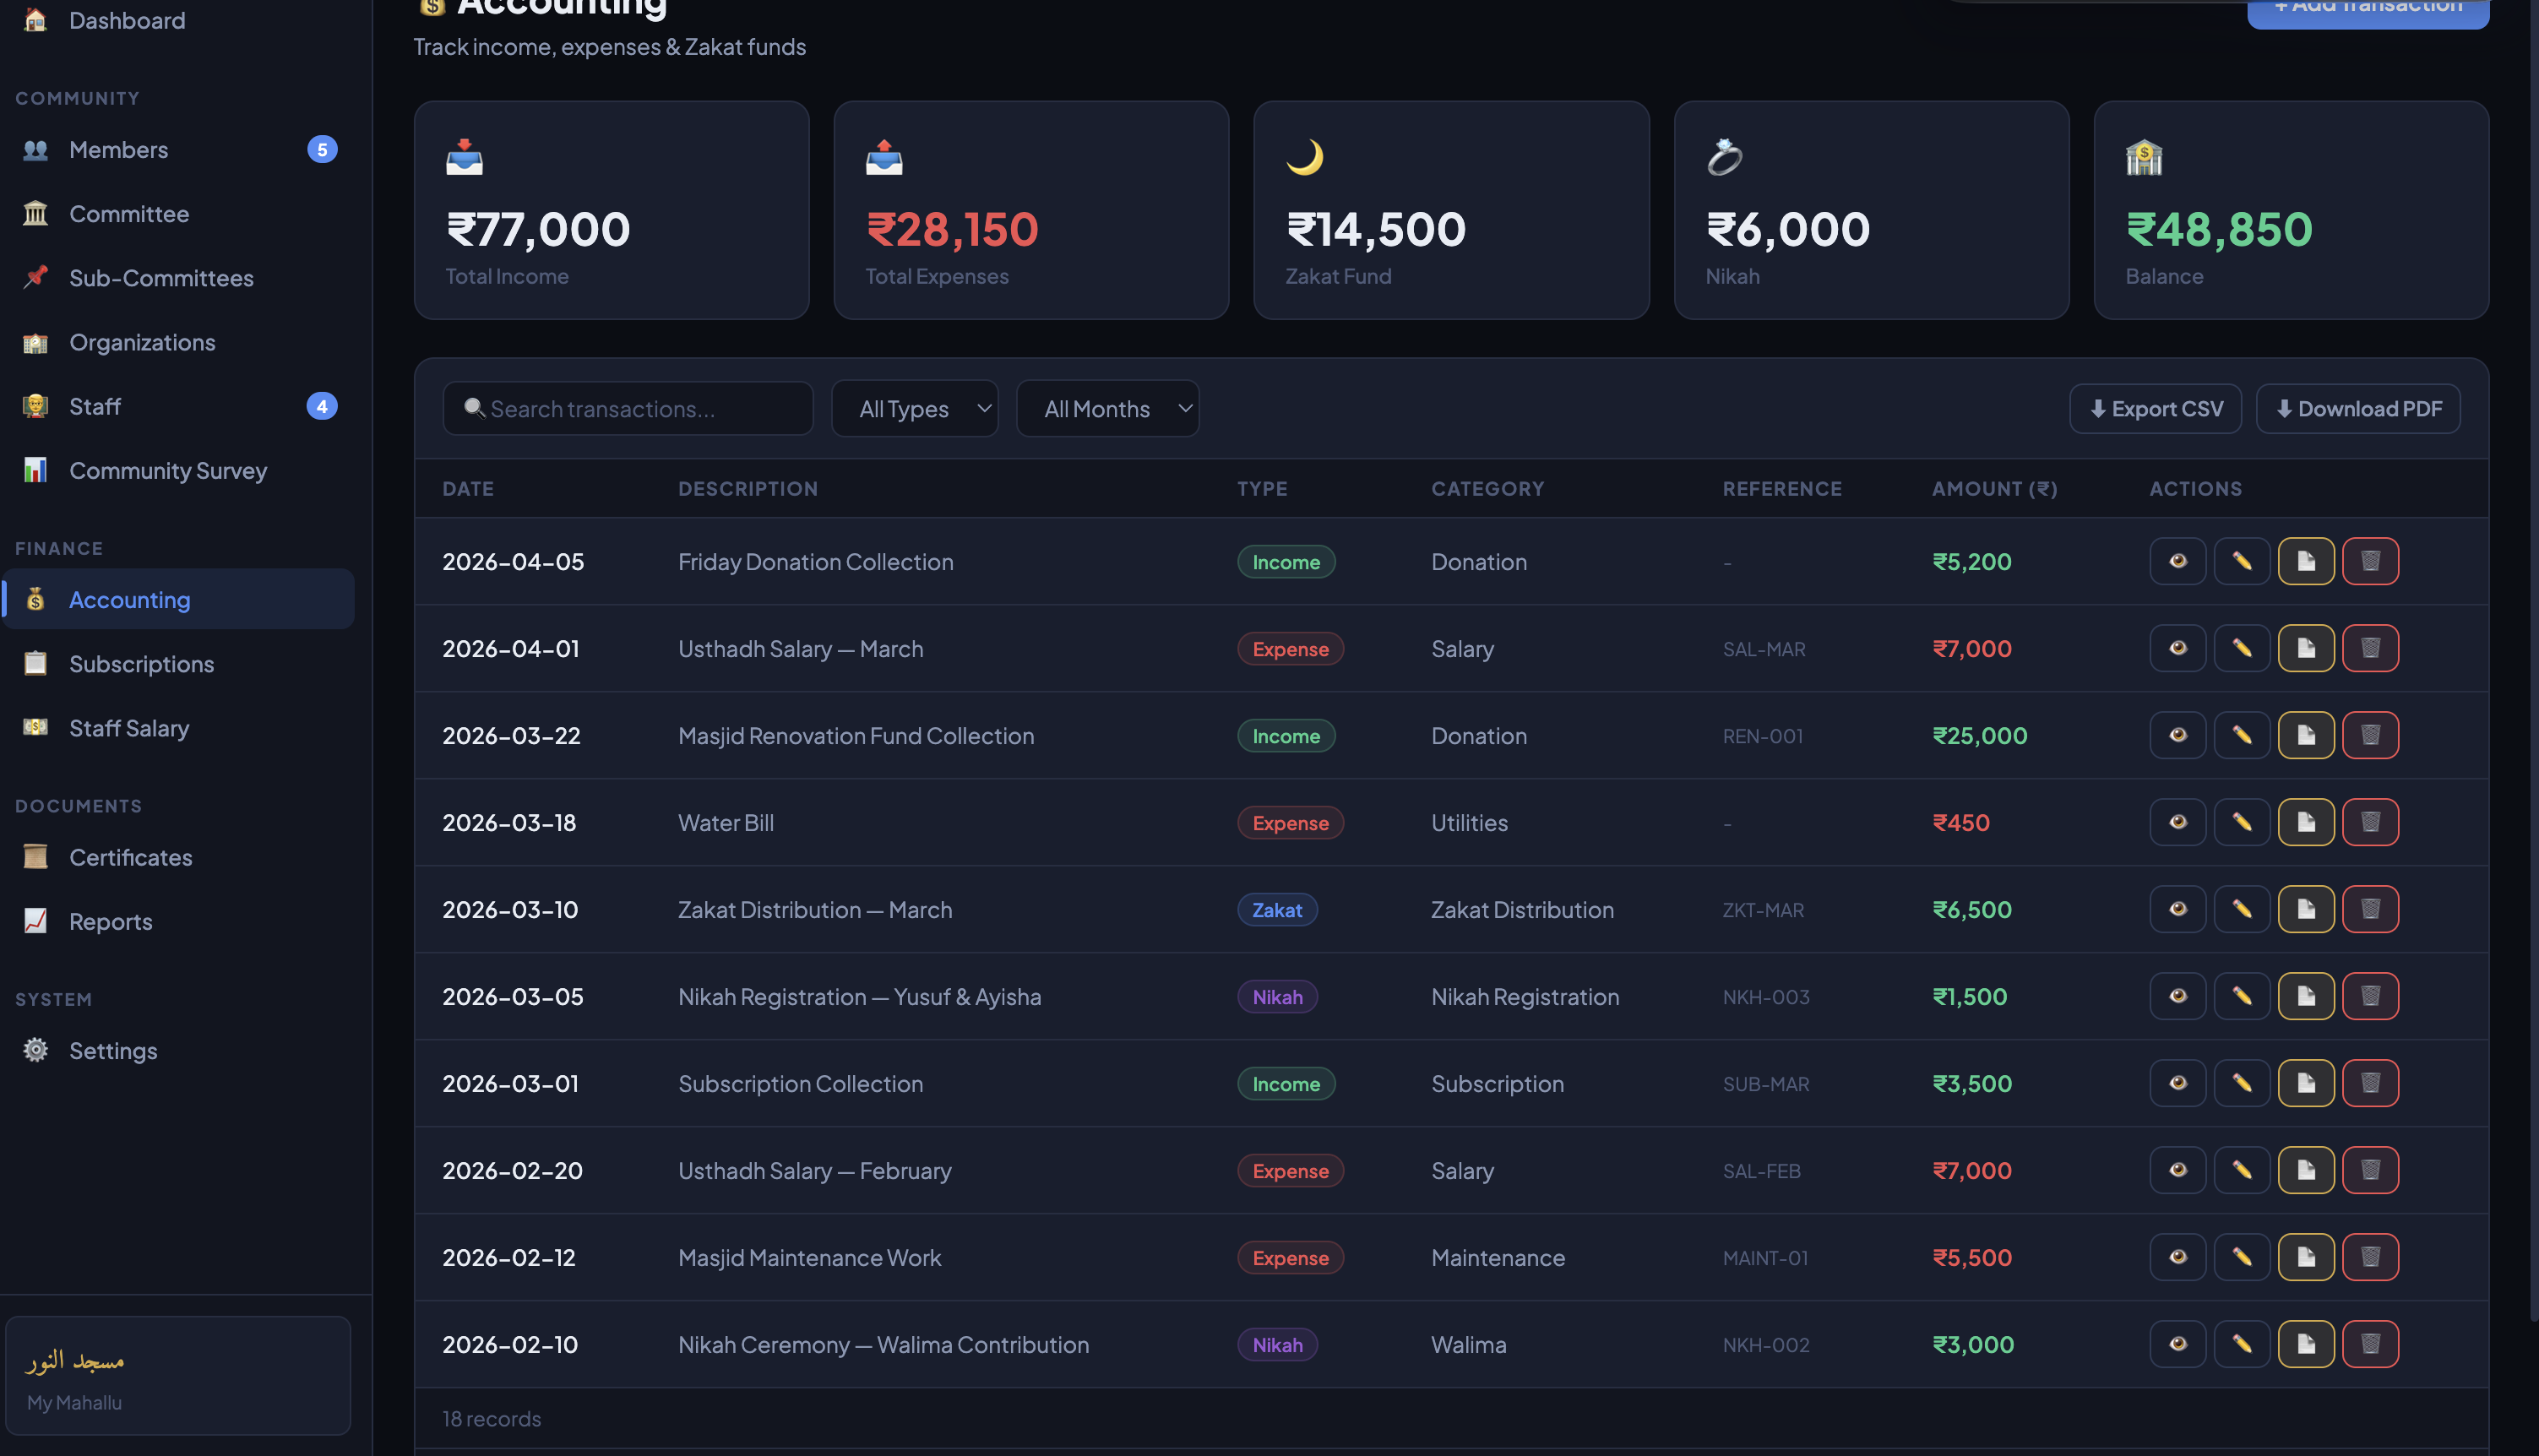Delete the Usthadh Salary — March transaction
Viewport: 2539px width, 1456px height.
(x=2369, y=648)
